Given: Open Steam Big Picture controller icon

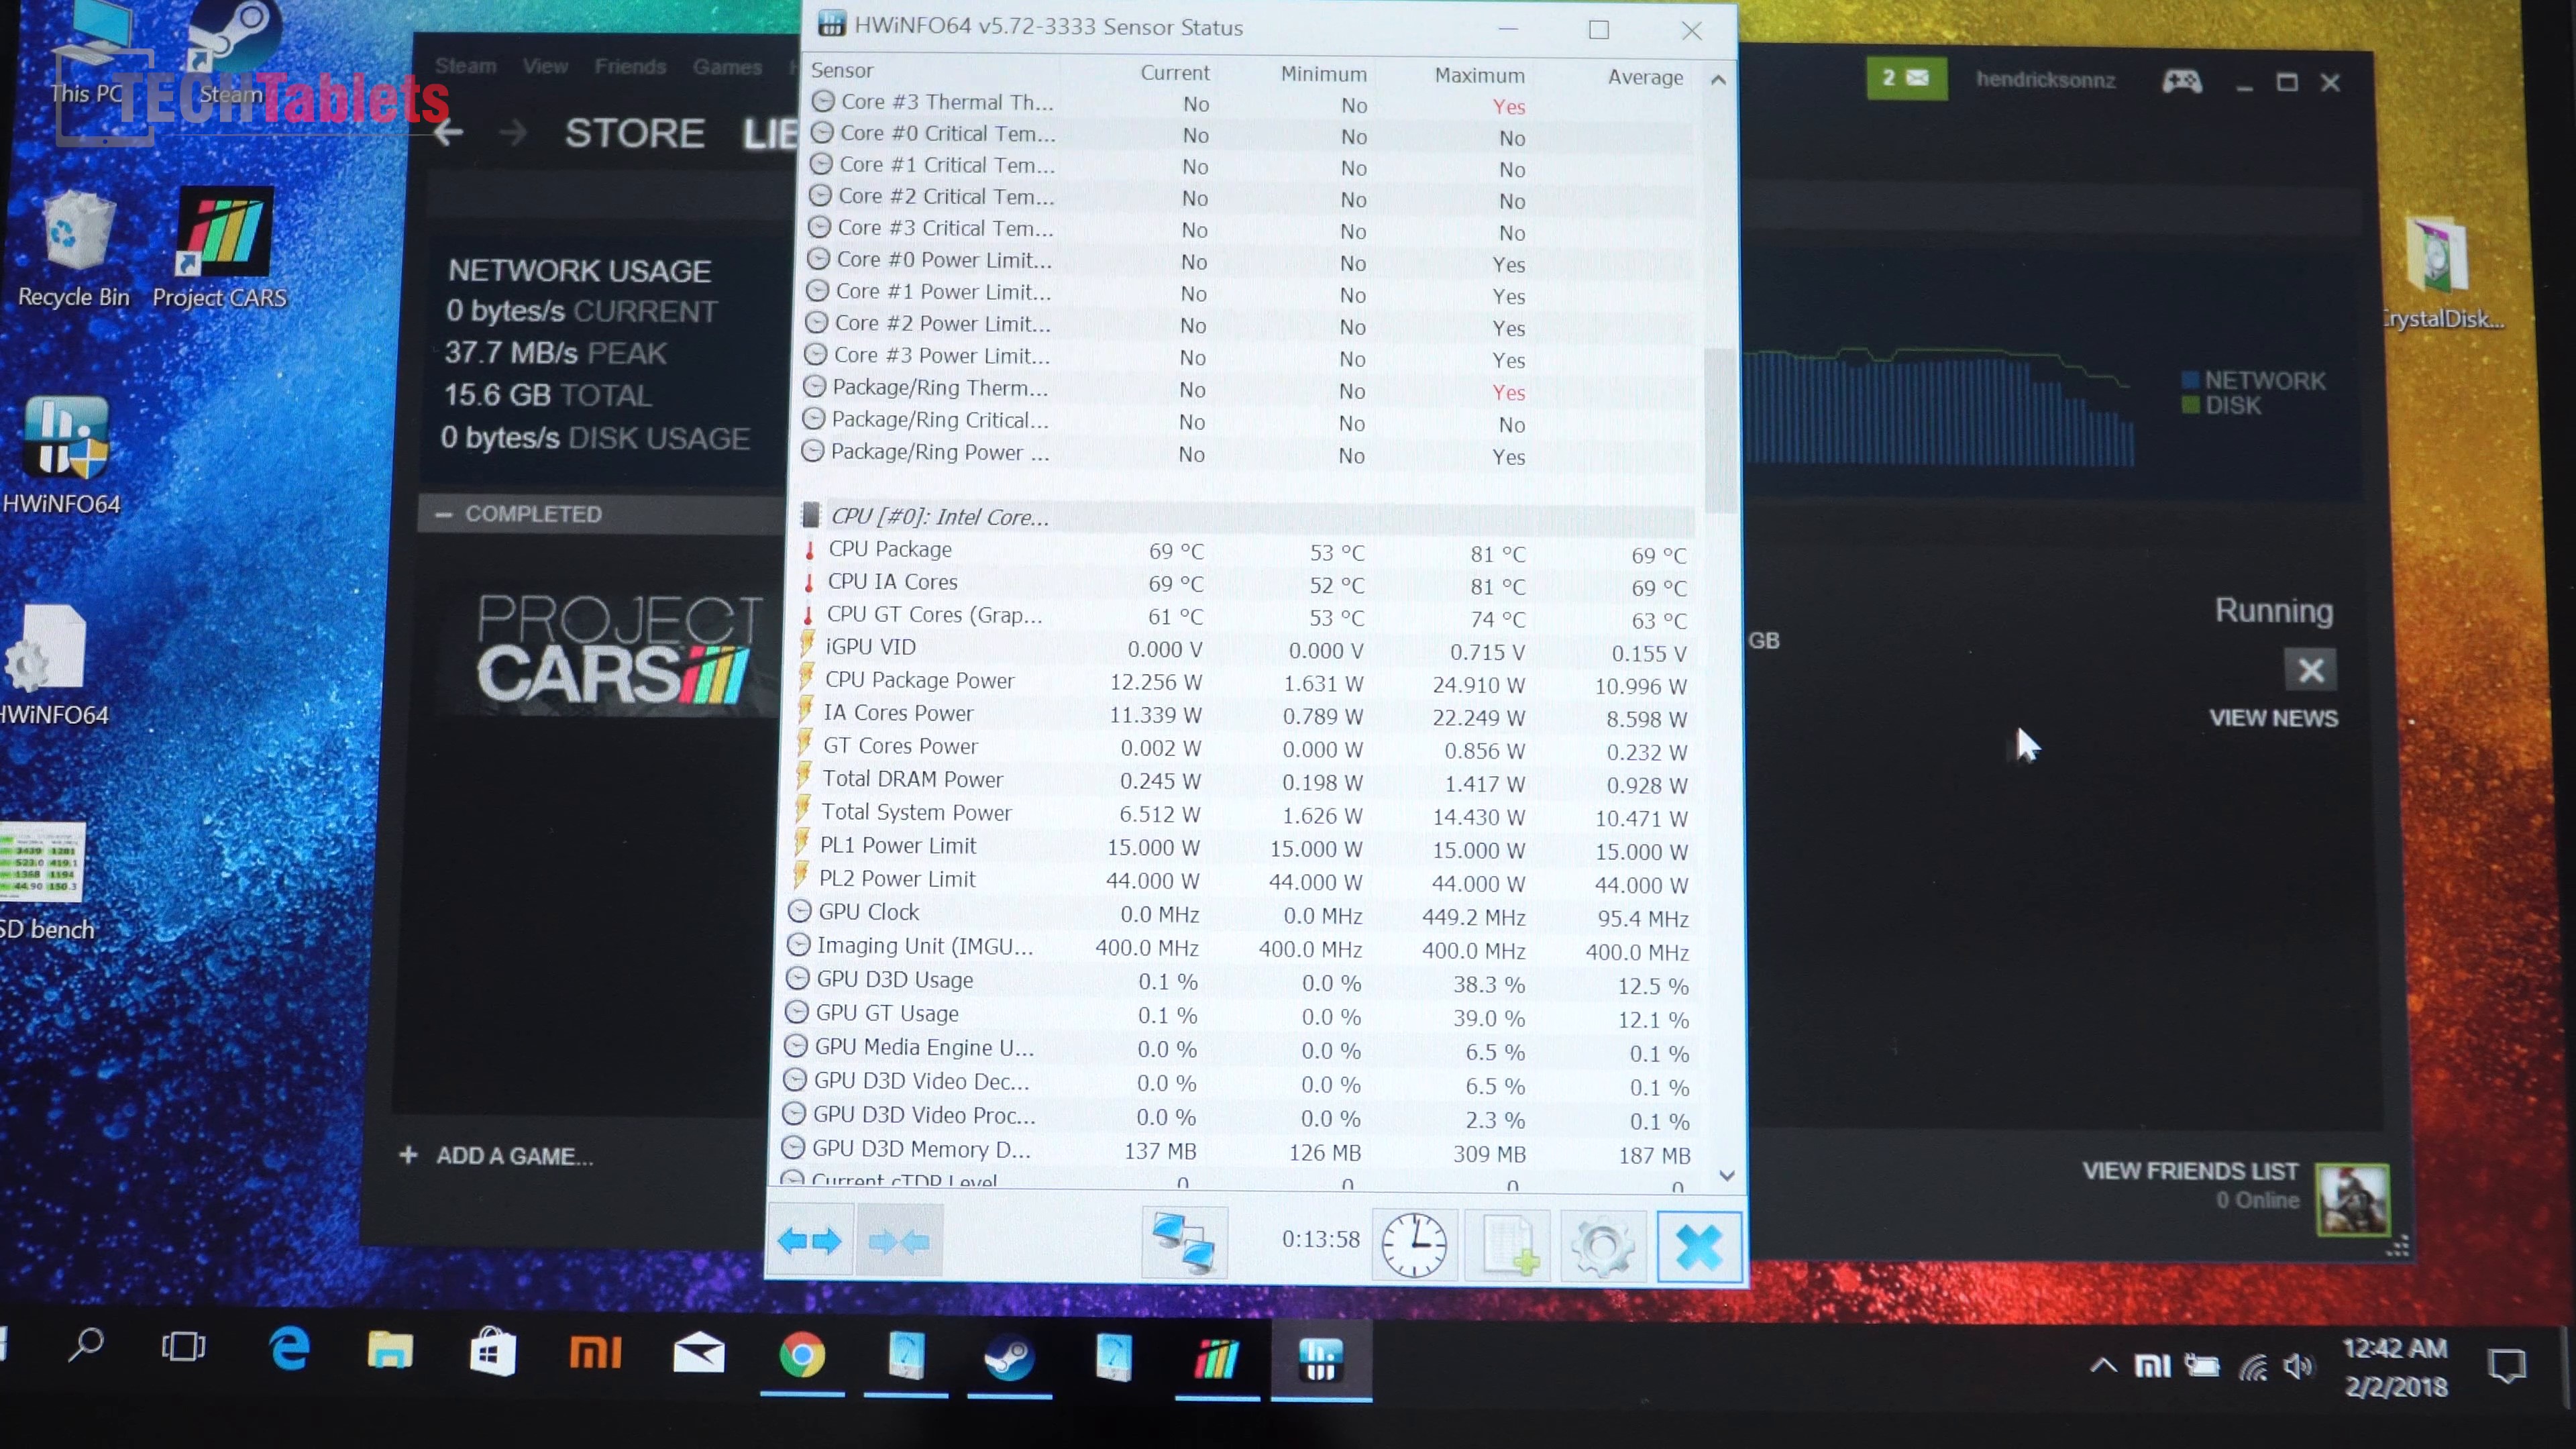Looking at the screenshot, I should [2181, 81].
